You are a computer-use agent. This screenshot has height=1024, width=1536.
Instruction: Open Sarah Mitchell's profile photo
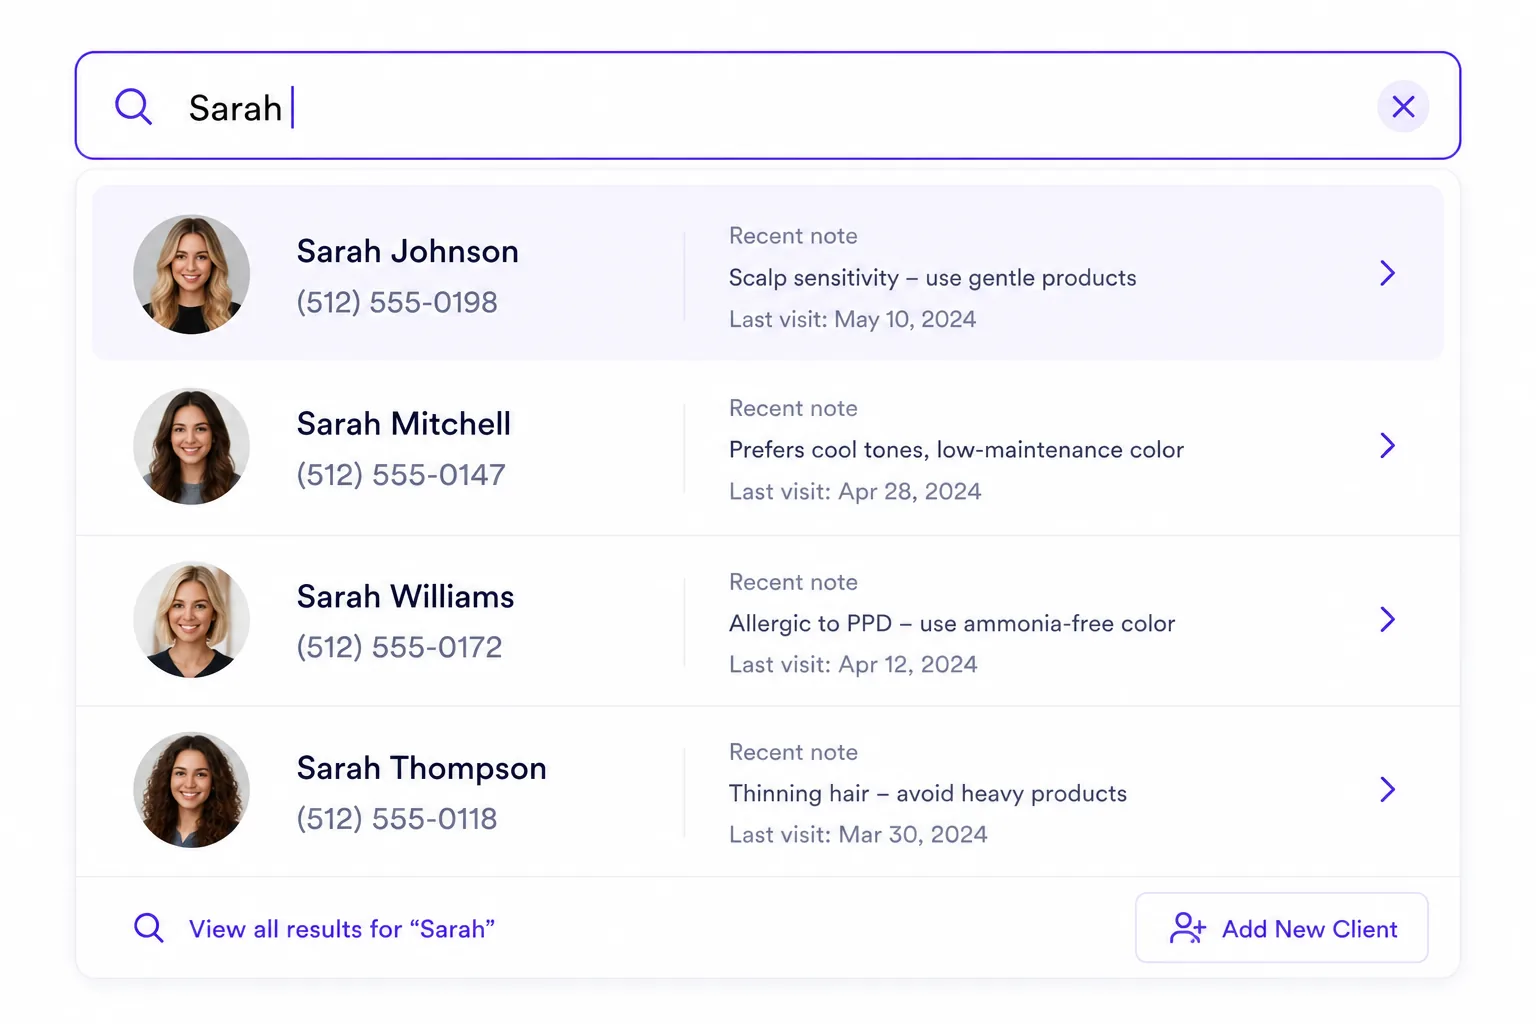pos(191,446)
